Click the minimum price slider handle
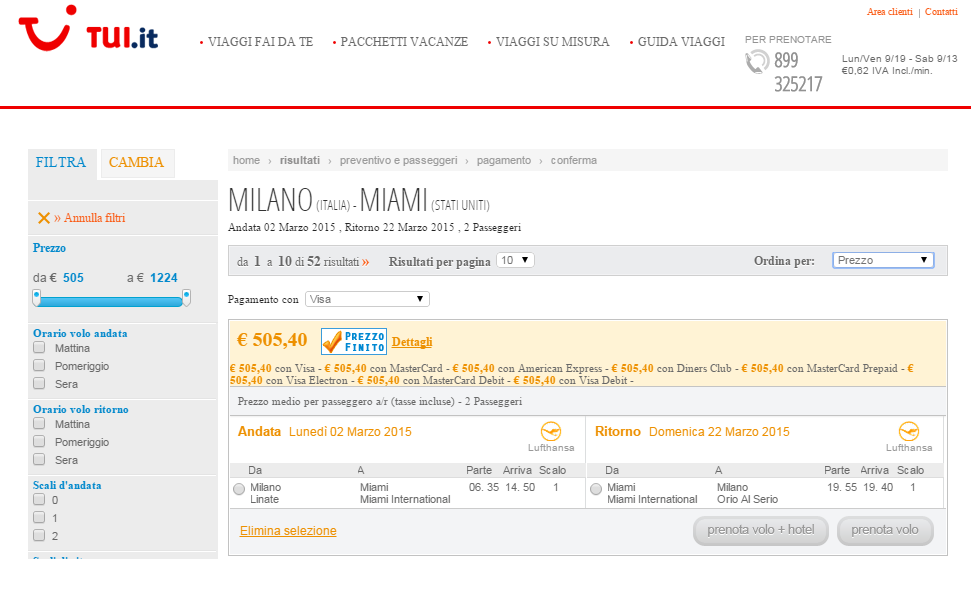Image resolution: width=978 pixels, height=608 pixels. pos(37,297)
